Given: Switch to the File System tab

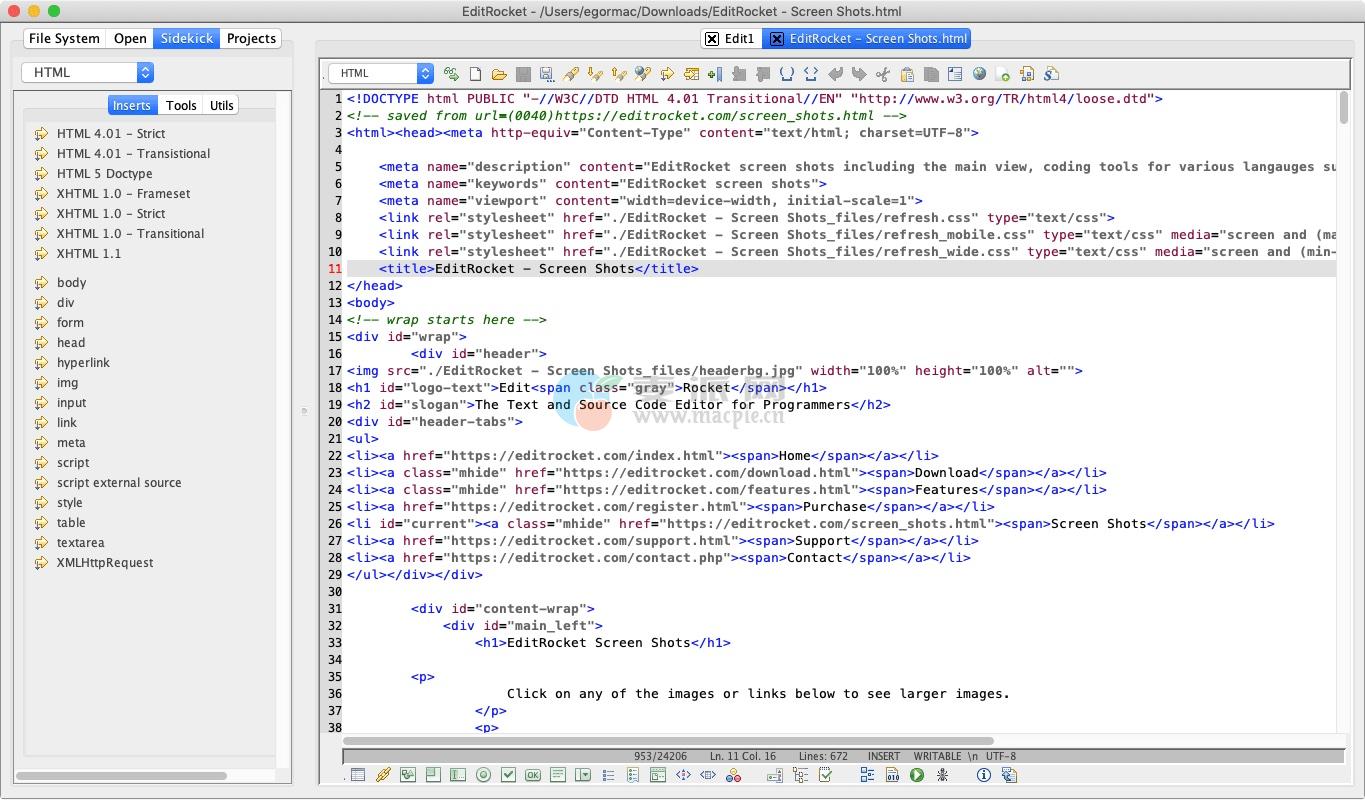Looking at the screenshot, I should tap(64, 38).
